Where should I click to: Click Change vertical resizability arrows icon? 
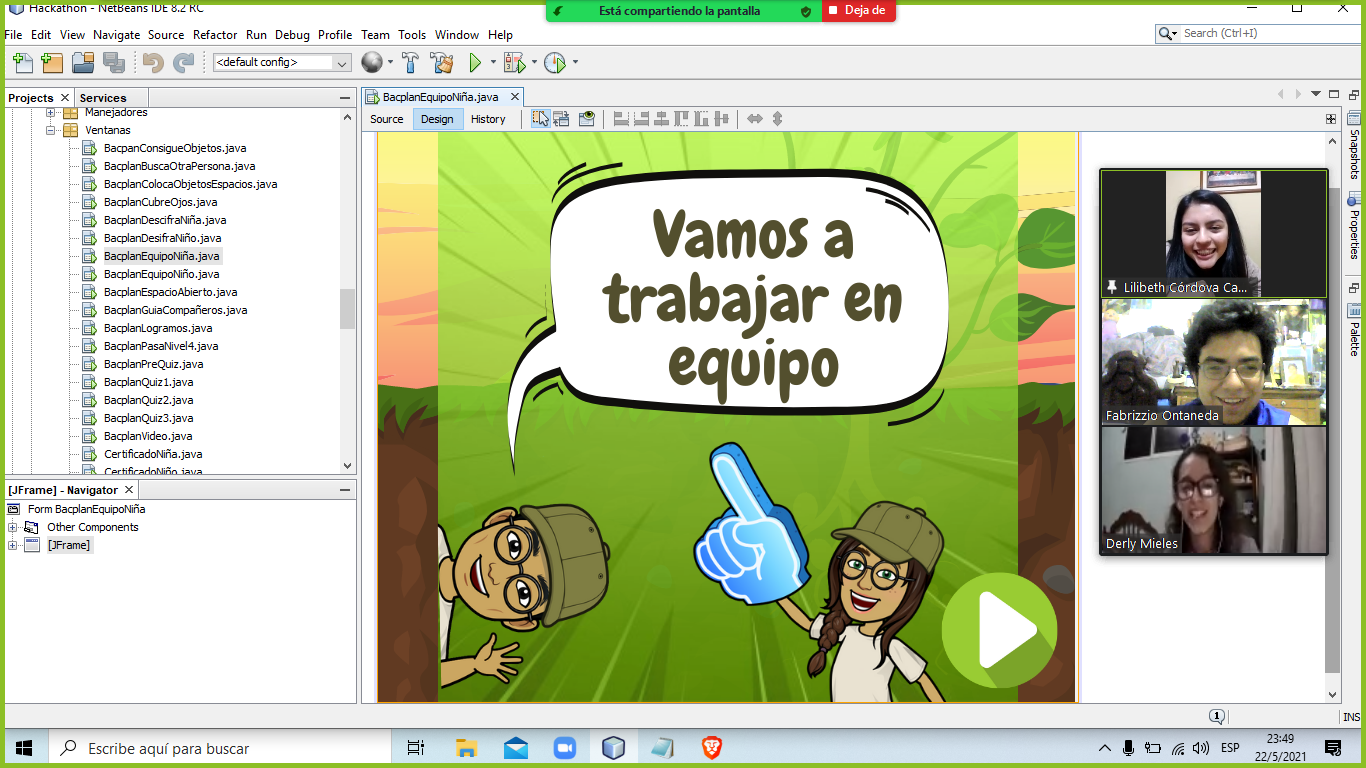pos(777,119)
